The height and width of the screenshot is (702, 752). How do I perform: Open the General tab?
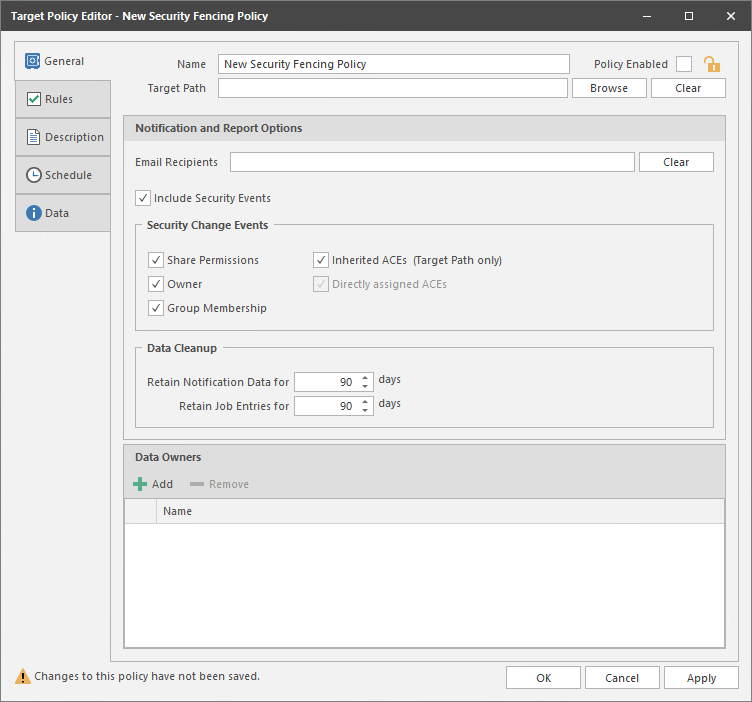pyautogui.click(x=62, y=61)
